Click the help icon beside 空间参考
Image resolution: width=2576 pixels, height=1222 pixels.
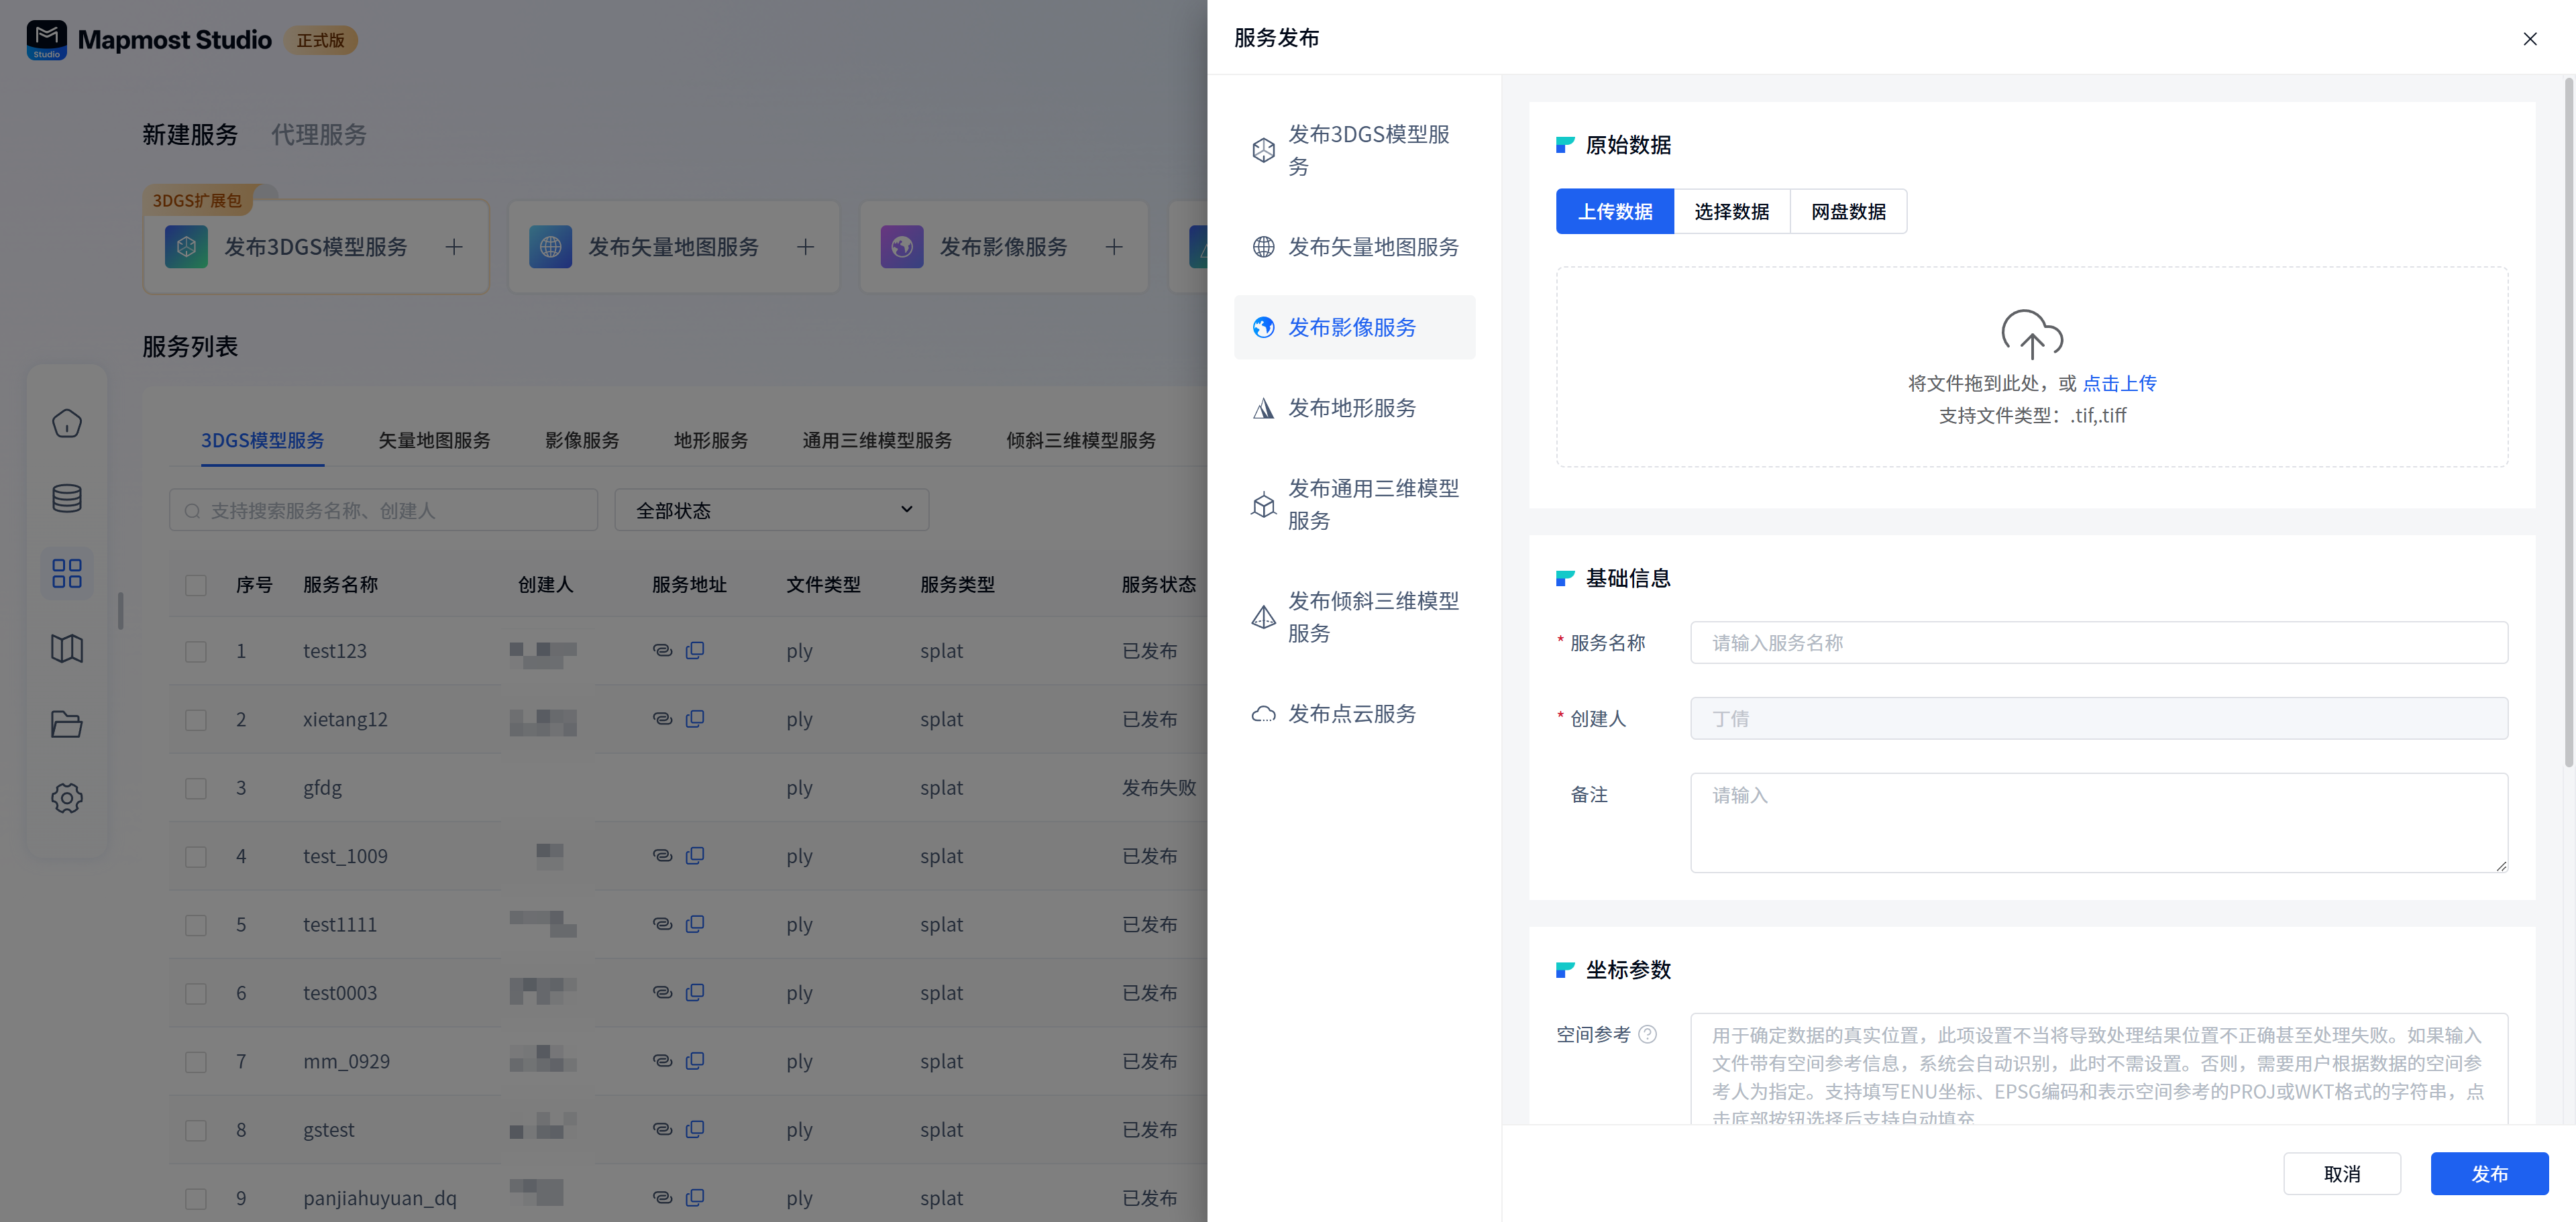coord(1648,1034)
